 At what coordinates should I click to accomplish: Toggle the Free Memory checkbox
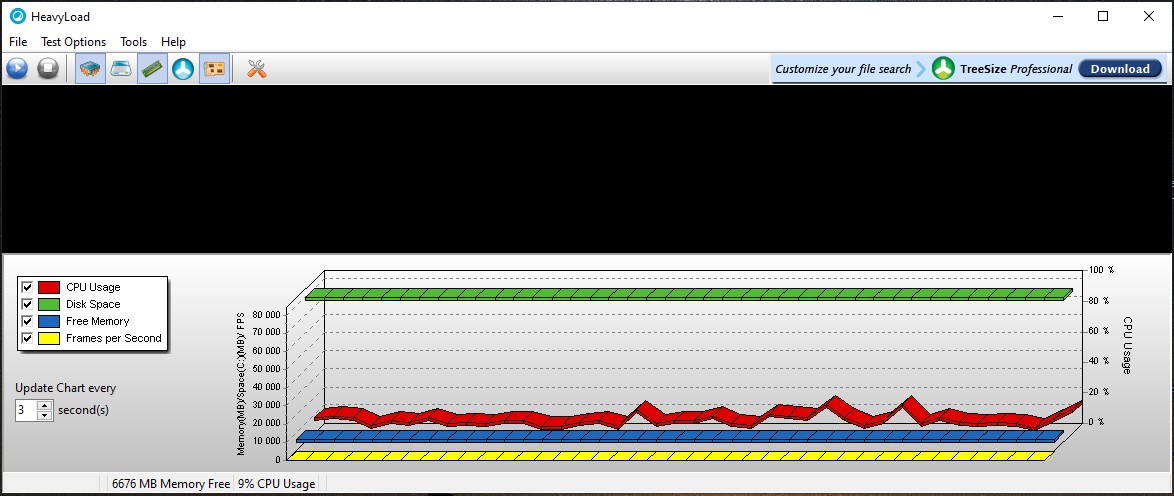click(x=27, y=322)
